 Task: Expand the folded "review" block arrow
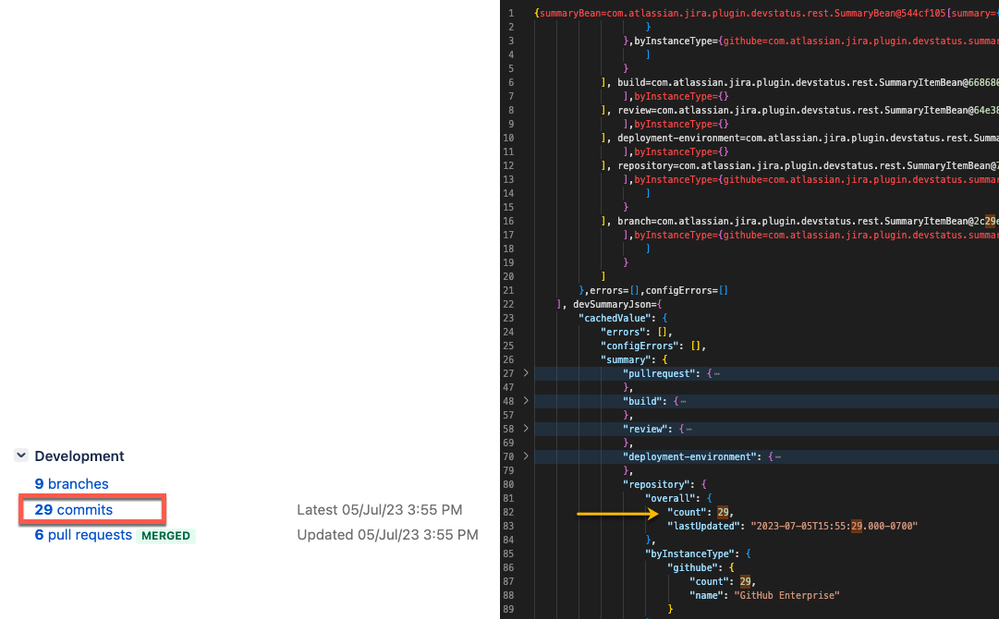526,429
